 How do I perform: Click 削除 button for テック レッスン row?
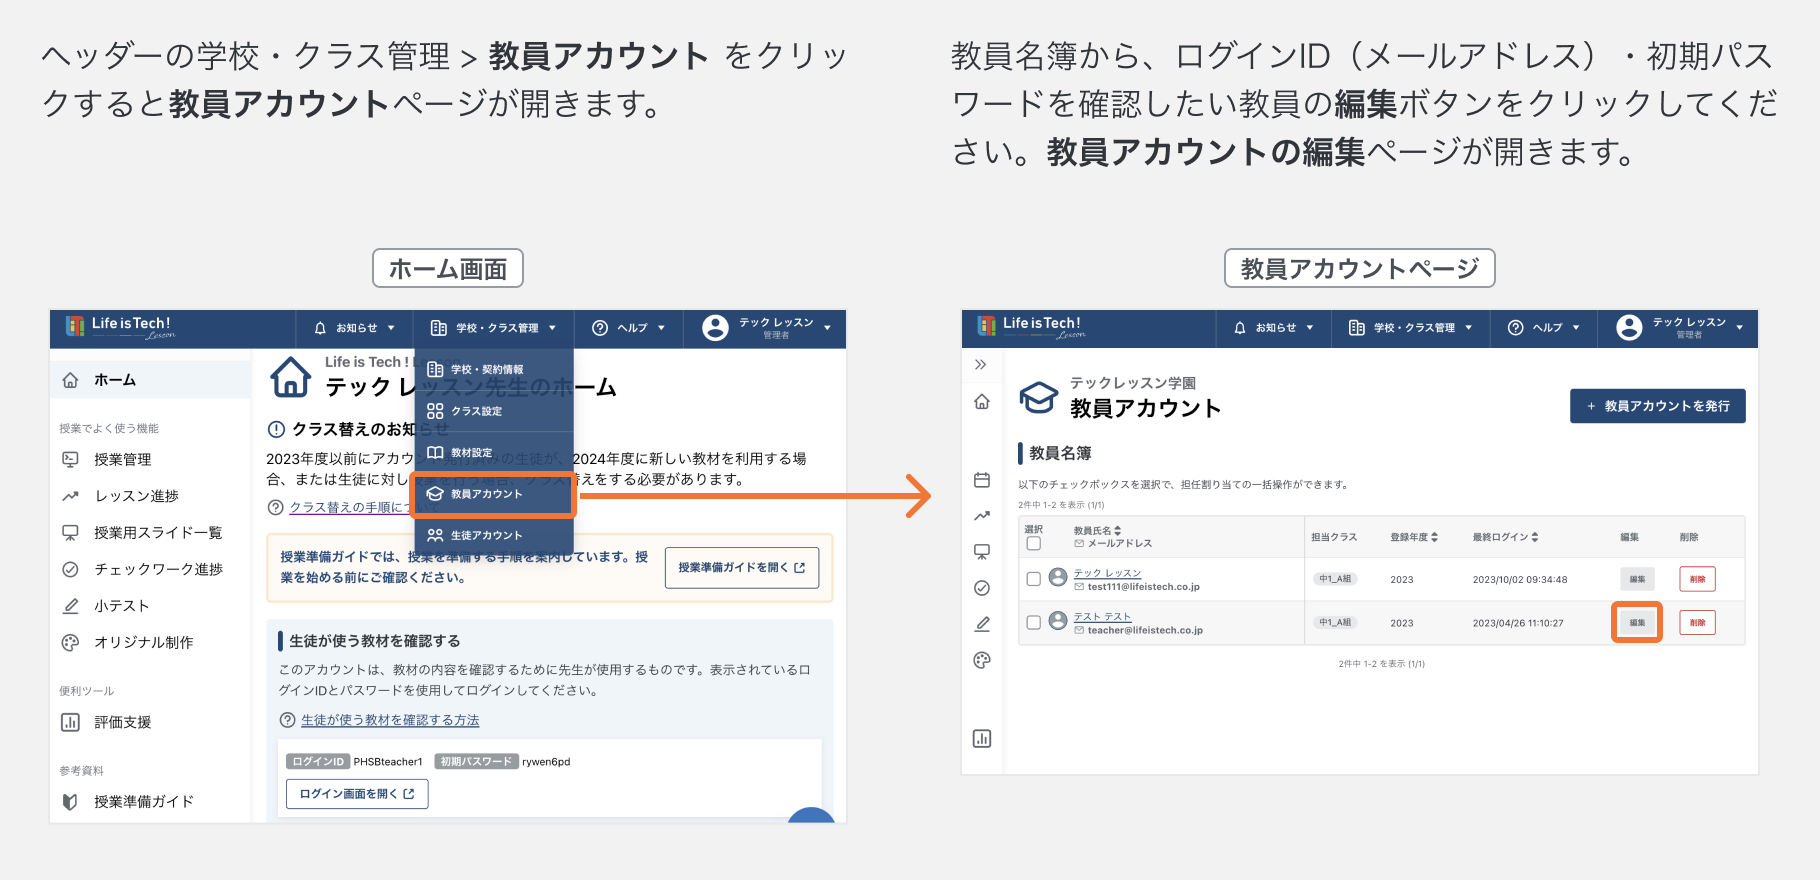click(1697, 579)
